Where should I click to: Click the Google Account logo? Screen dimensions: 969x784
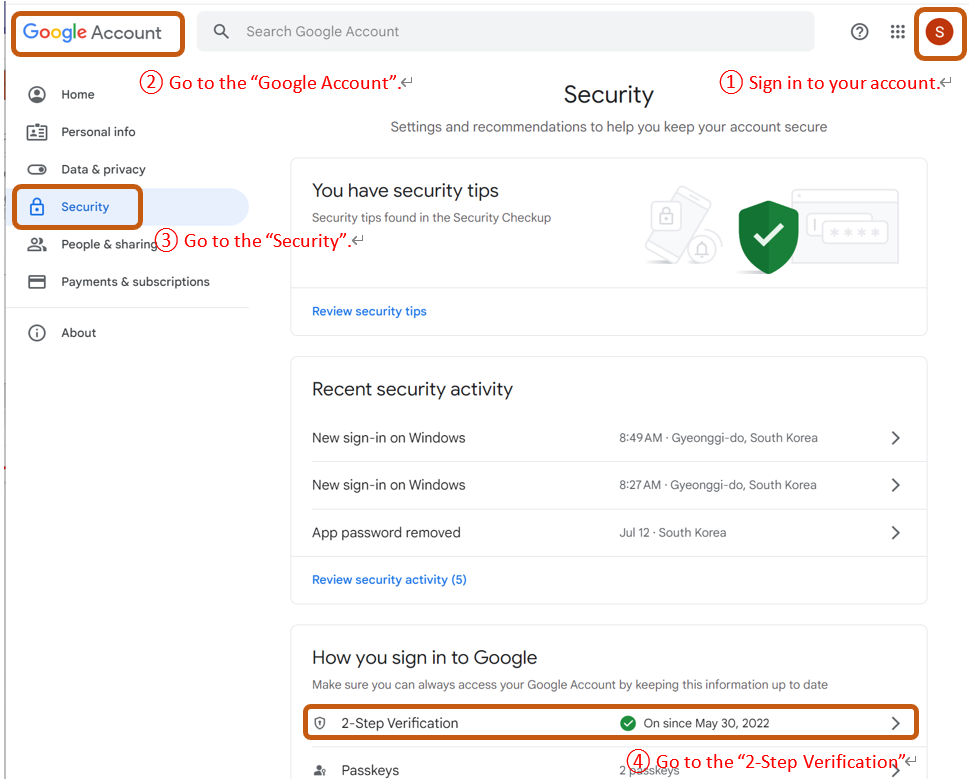93,33
